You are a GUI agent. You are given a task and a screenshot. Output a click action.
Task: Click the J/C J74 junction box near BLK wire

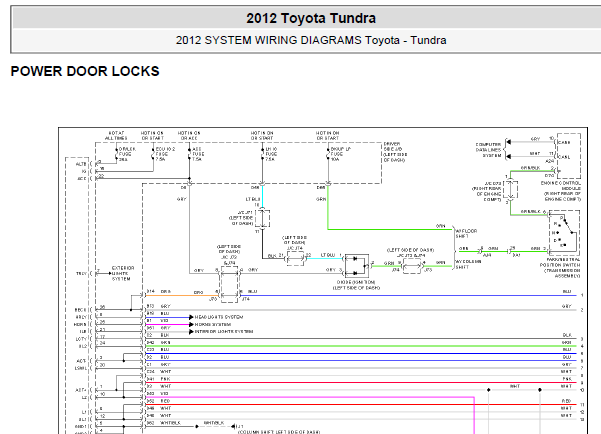(295, 259)
